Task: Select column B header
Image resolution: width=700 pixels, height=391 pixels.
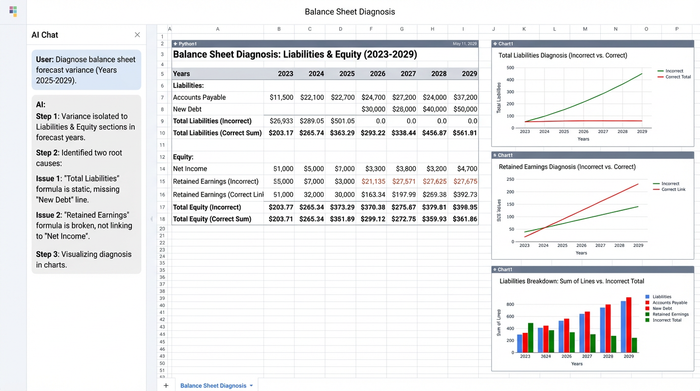Action: 279,29
